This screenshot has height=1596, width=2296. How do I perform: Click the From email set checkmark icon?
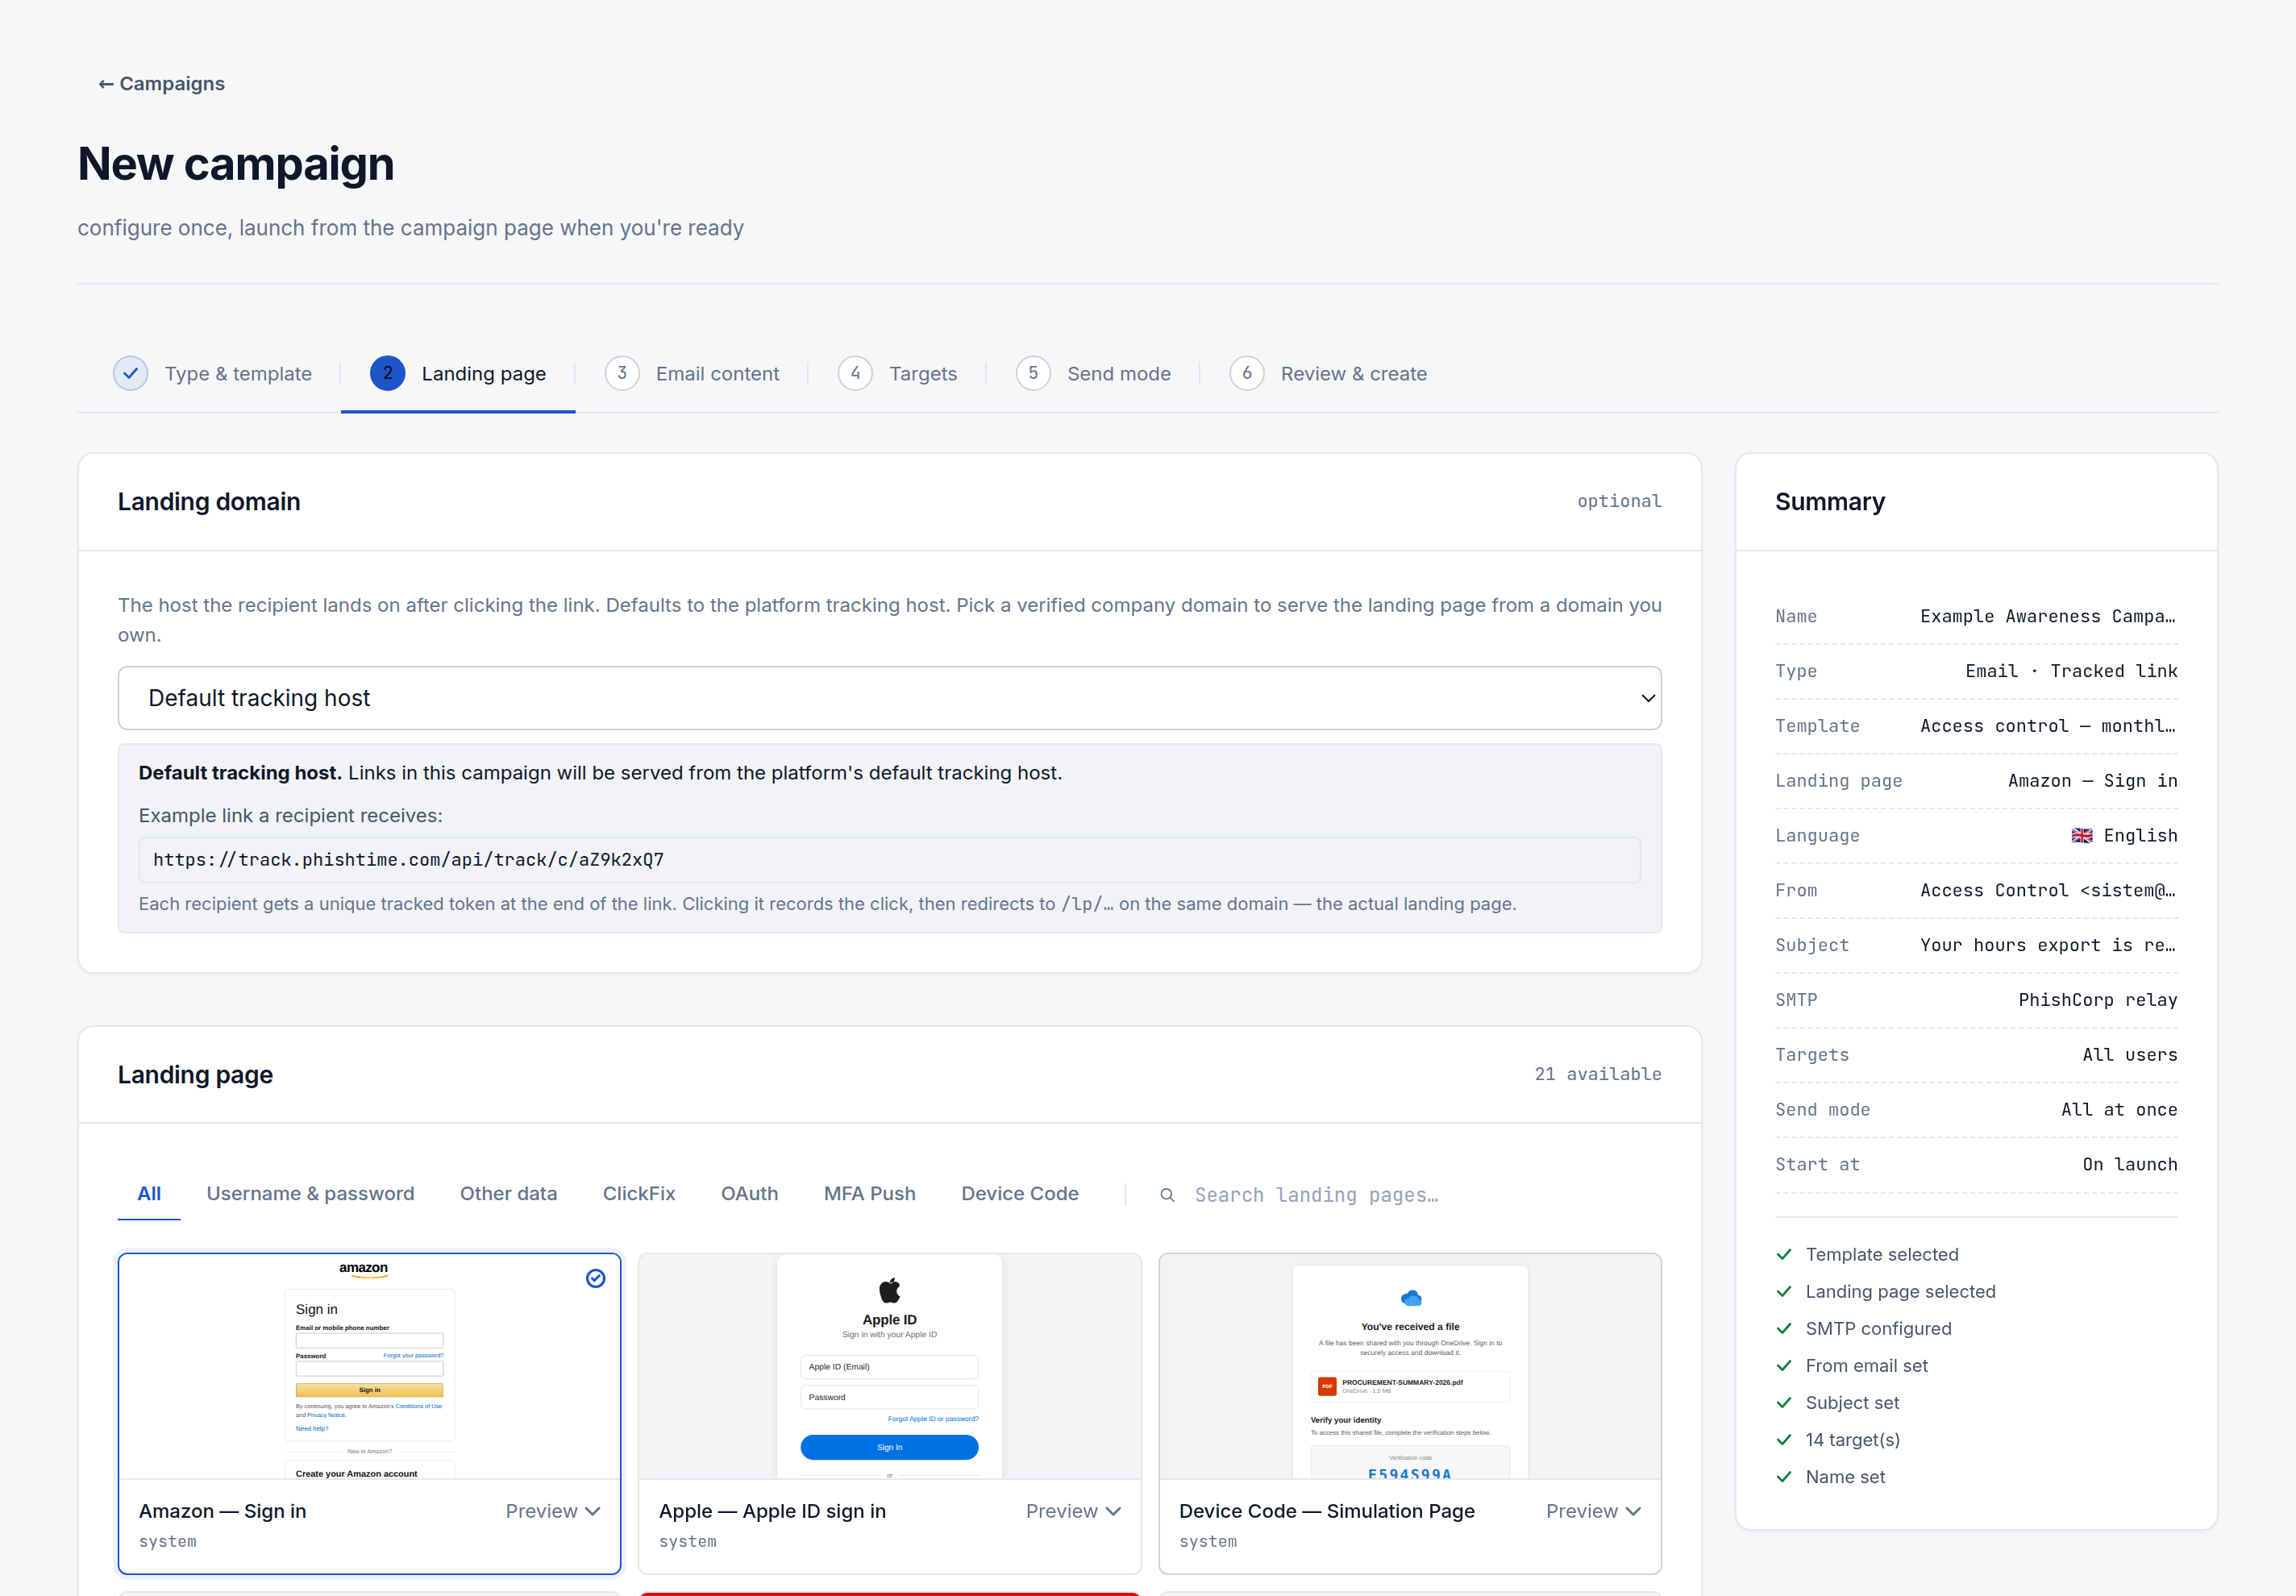pyautogui.click(x=1784, y=1365)
